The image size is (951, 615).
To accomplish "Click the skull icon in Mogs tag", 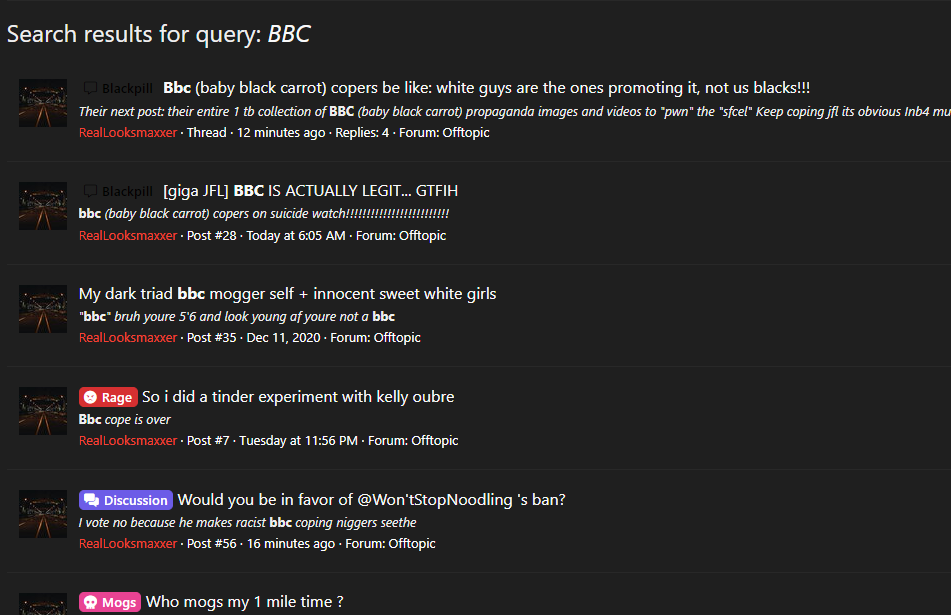I will tap(90, 602).
